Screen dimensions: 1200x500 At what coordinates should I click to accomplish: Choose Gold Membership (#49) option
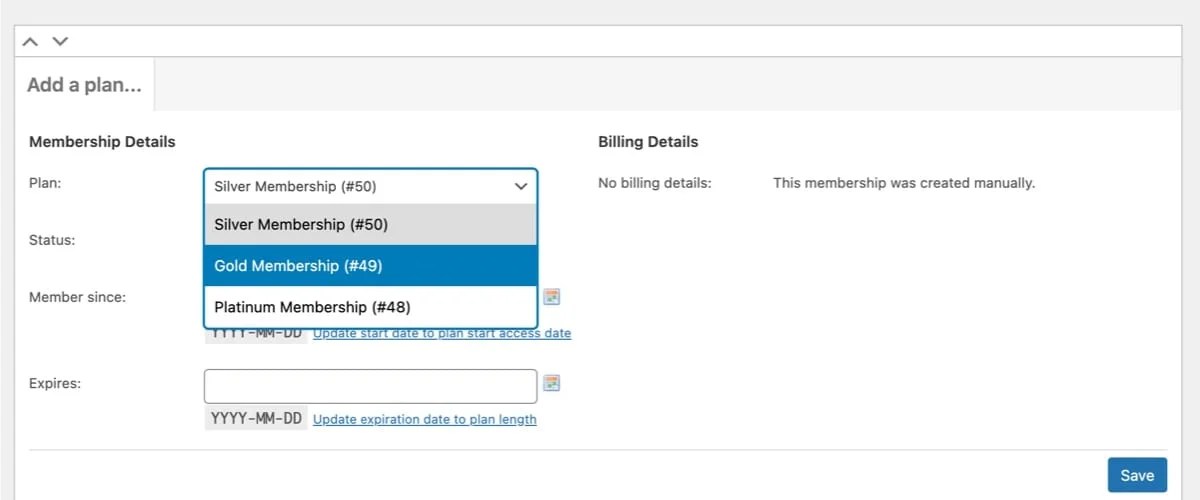(x=370, y=266)
